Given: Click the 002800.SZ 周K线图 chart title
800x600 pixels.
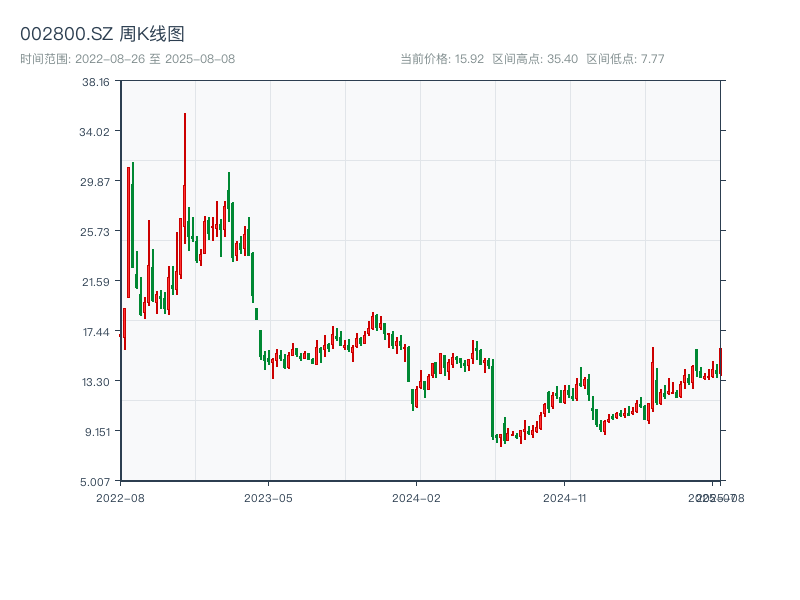Looking at the screenshot, I should click(102, 34).
